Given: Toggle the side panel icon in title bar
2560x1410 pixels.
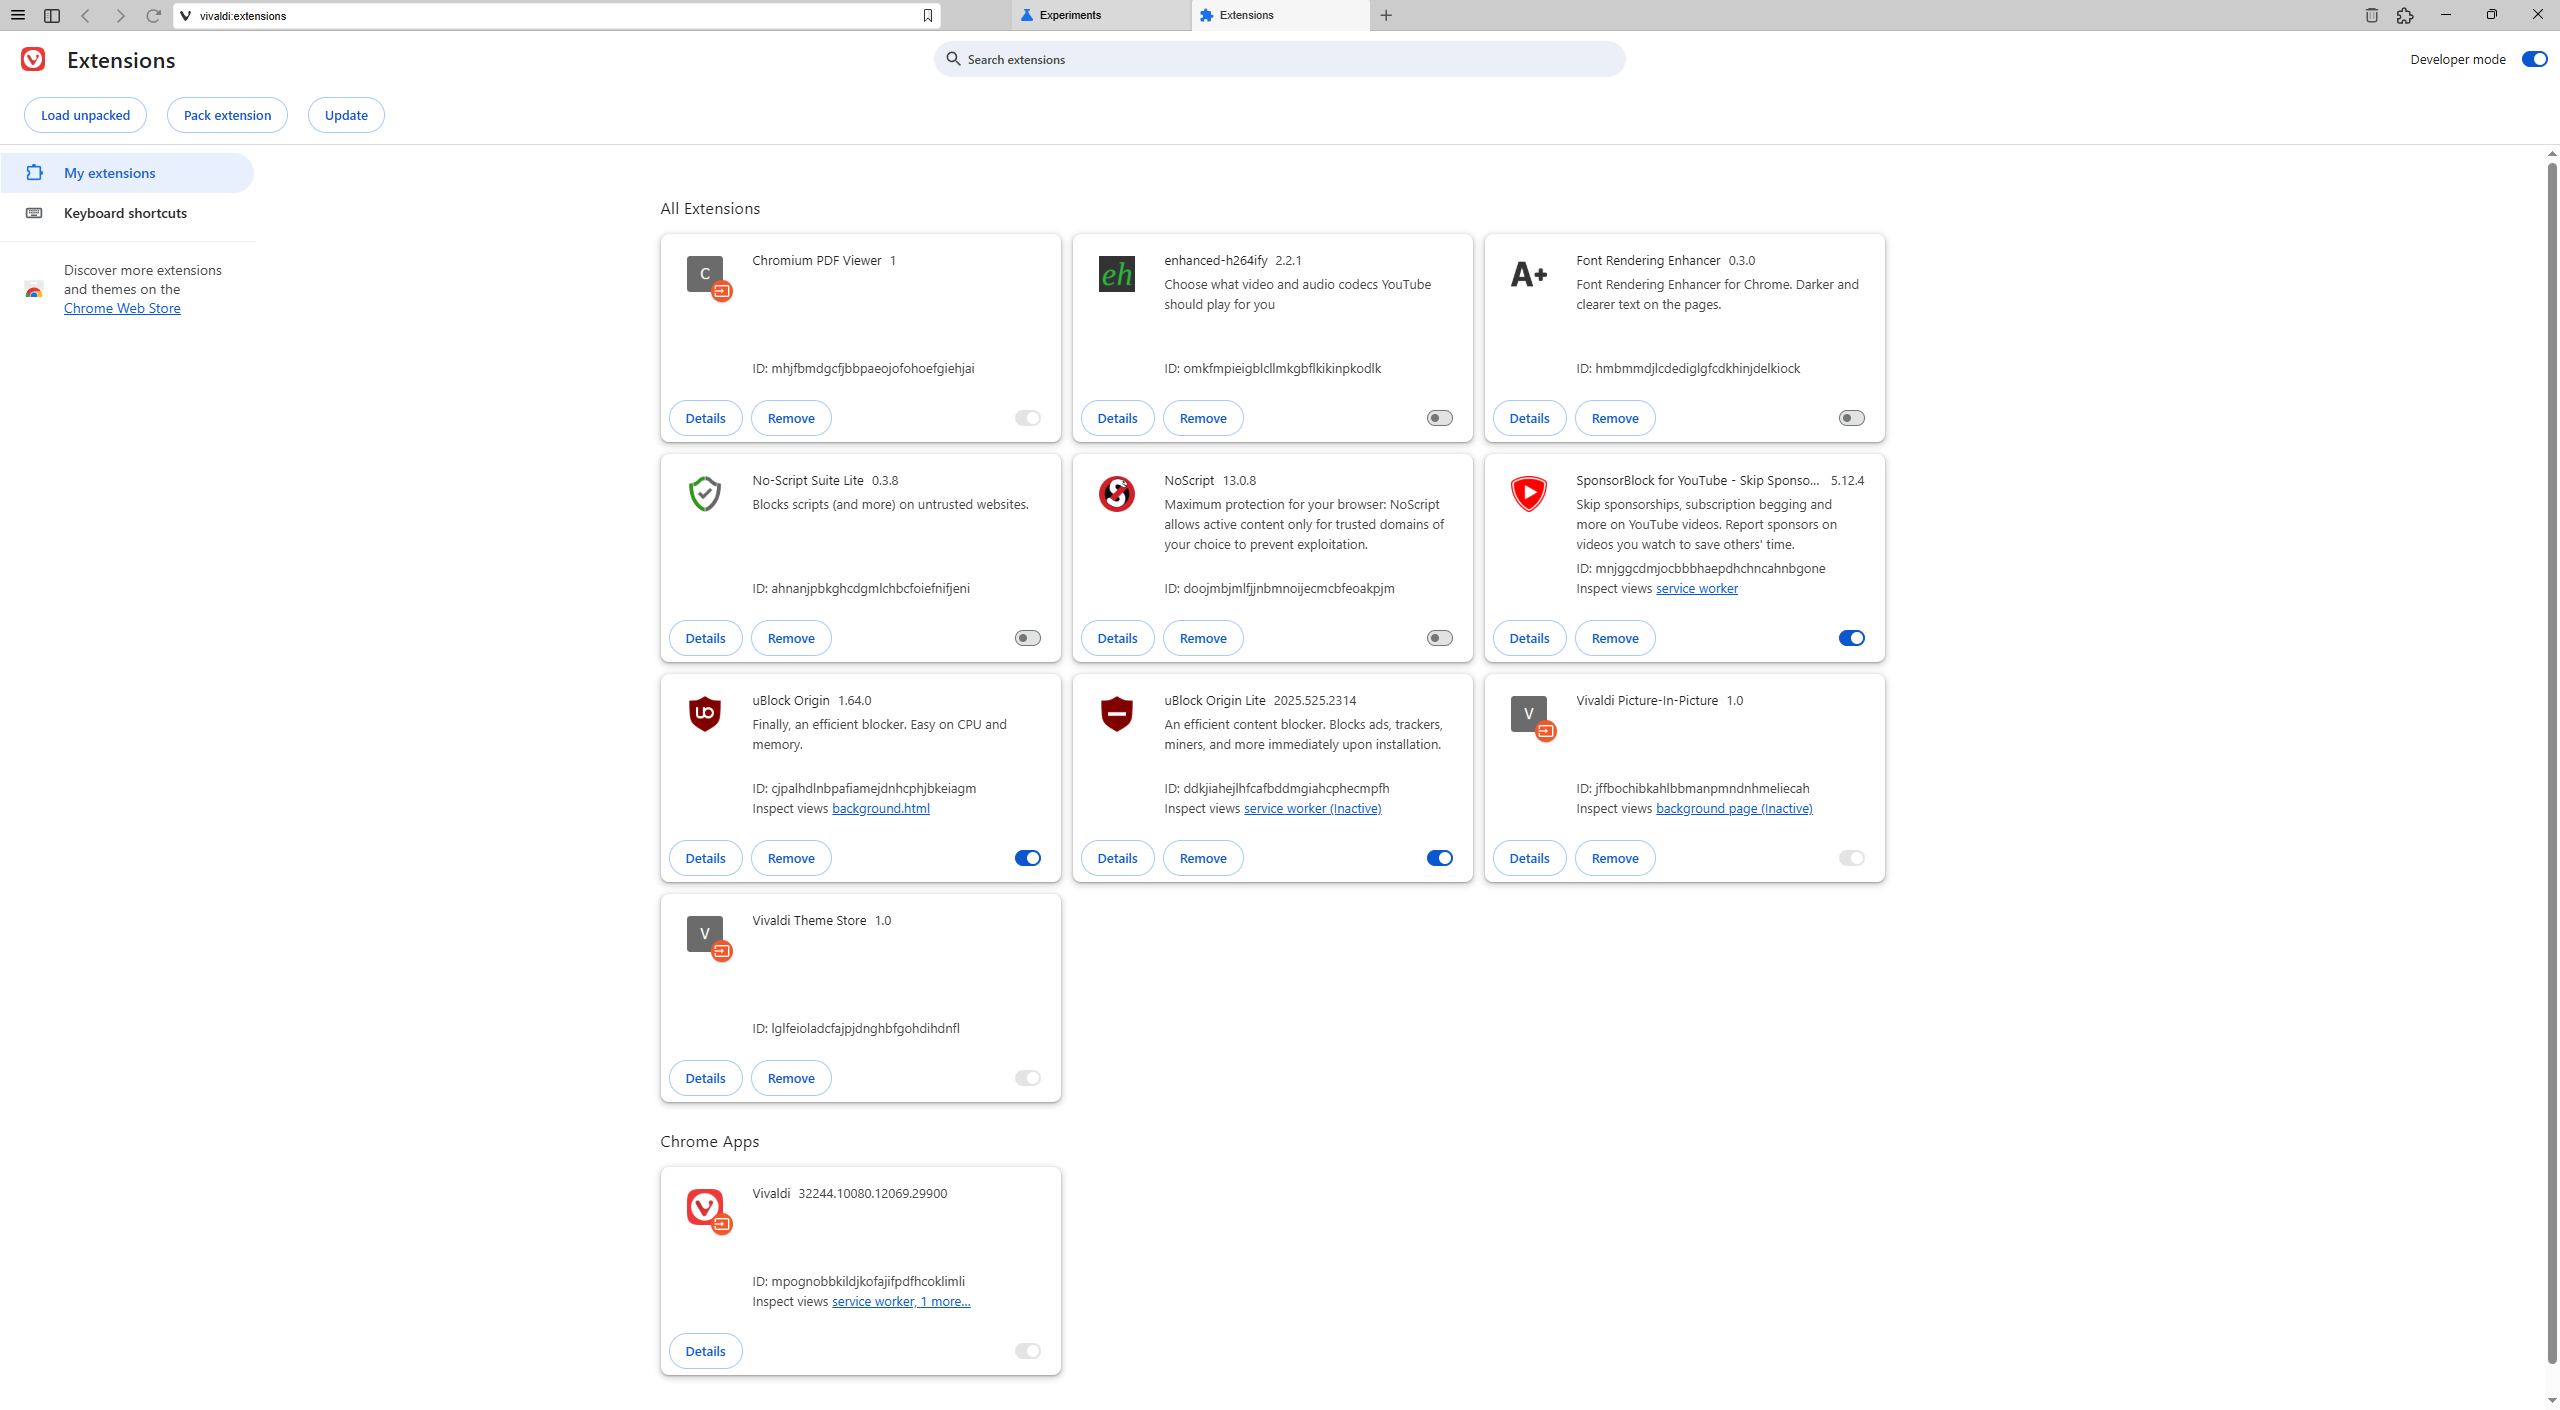Looking at the screenshot, I should coord(52,15).
